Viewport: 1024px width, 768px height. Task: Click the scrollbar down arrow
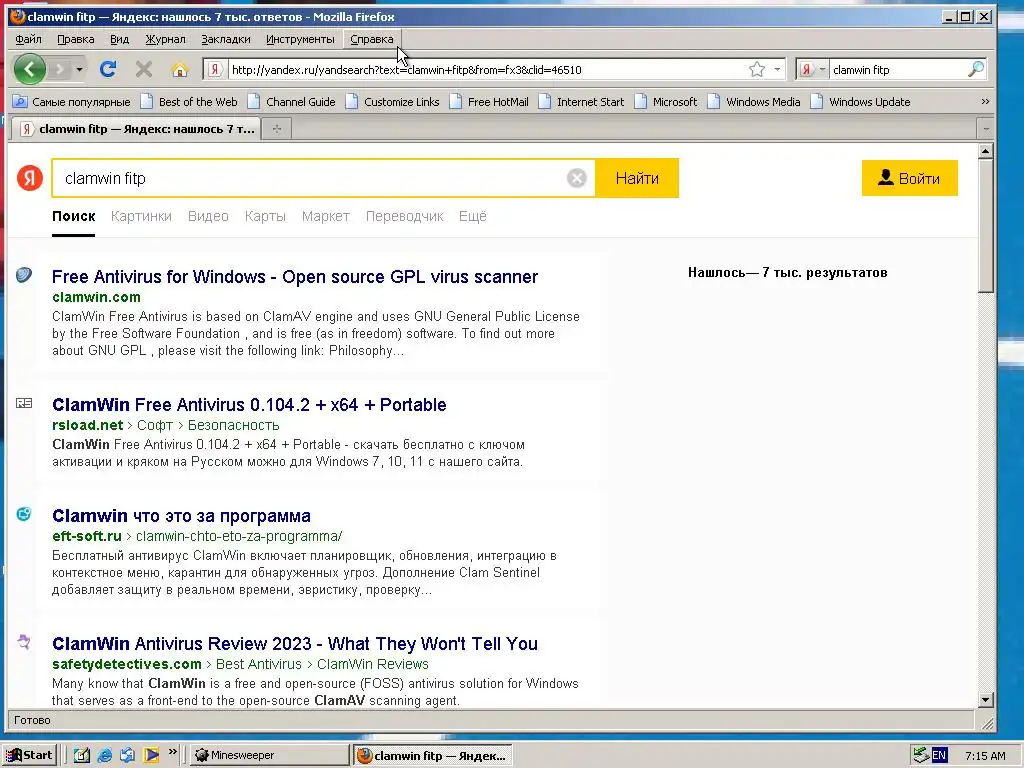click(986, 699)
